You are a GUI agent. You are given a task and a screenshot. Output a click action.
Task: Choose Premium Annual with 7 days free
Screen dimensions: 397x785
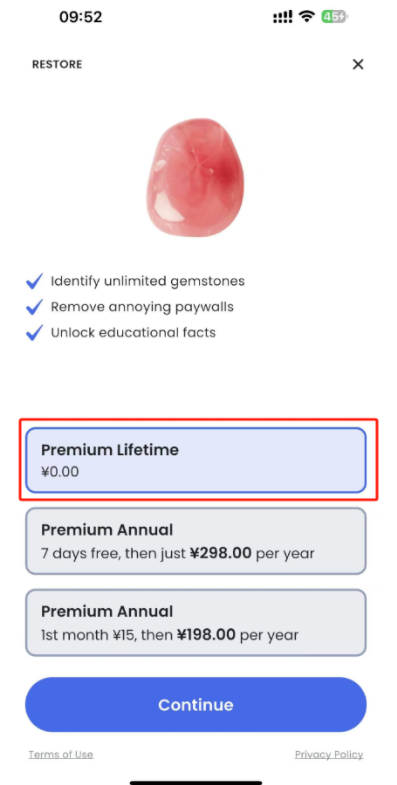tap(196, 541)
